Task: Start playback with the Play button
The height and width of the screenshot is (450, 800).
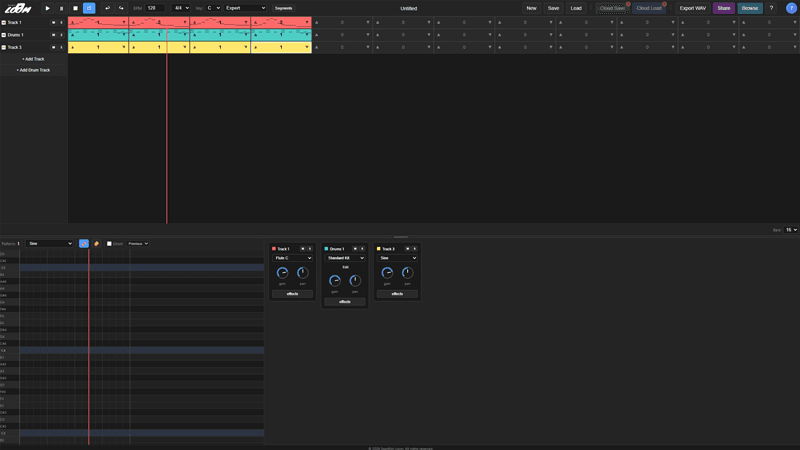Action: [x=47, y=8]
